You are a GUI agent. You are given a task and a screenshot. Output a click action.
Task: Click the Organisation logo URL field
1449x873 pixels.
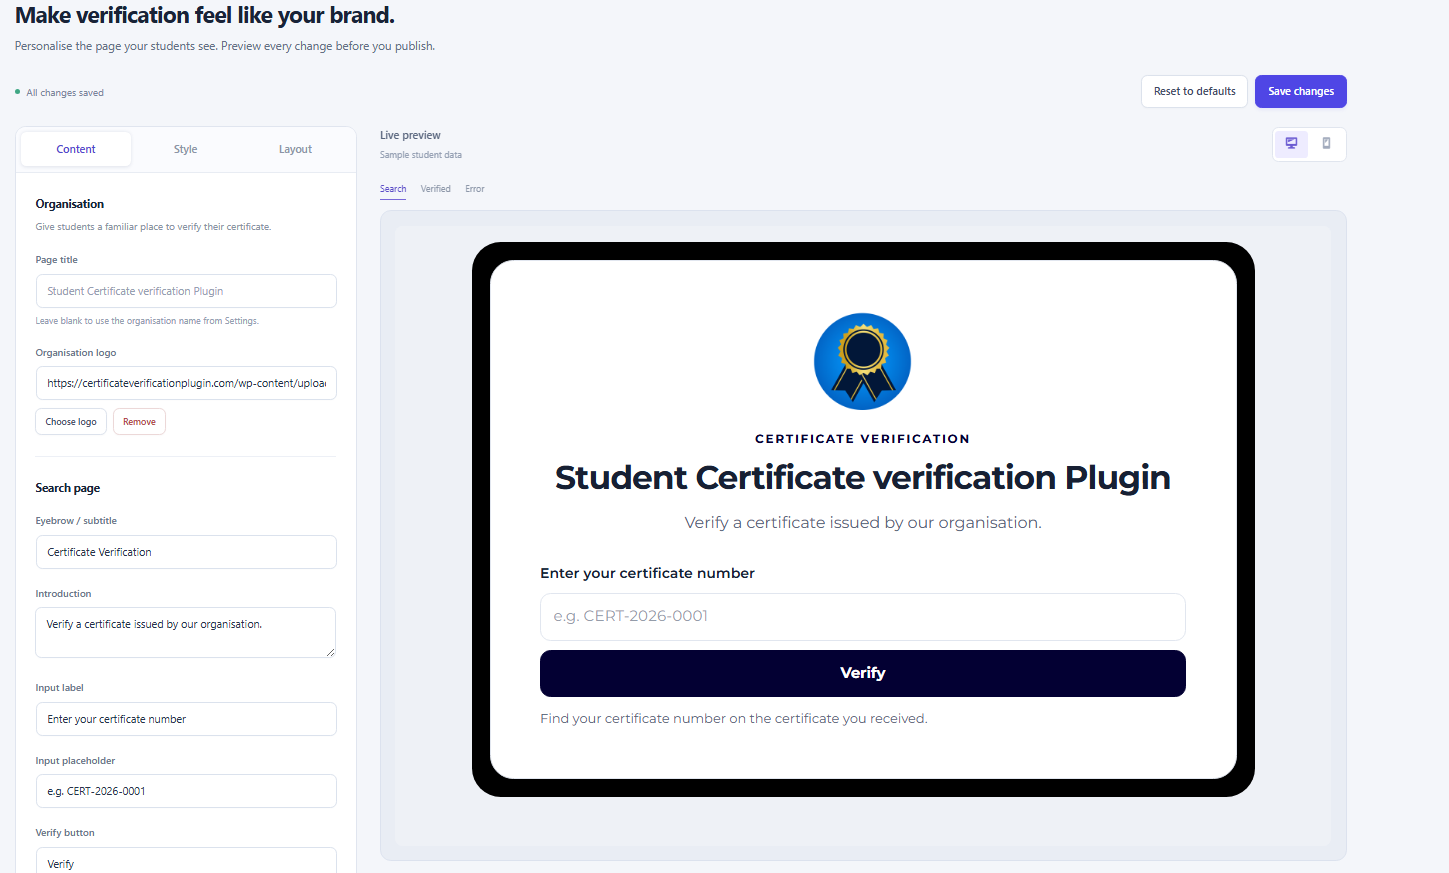tap(186, 383)
